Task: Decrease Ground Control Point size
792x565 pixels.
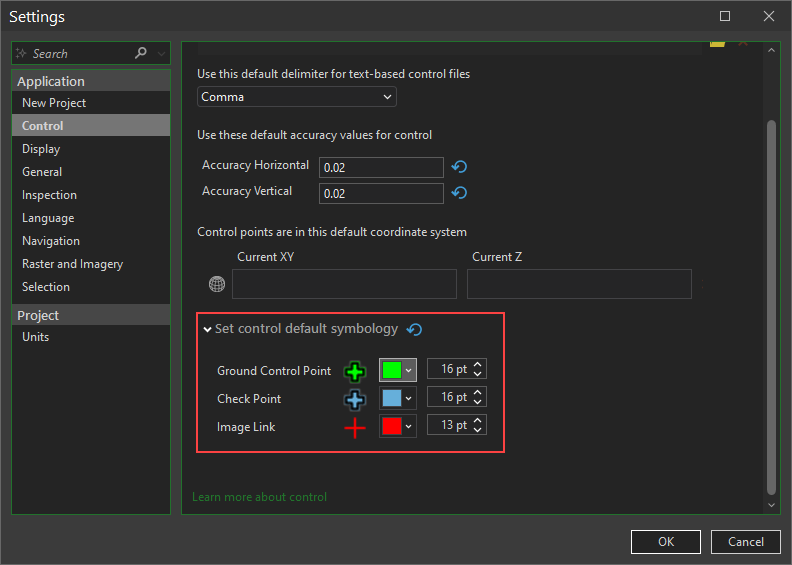Action: (478, 374)
